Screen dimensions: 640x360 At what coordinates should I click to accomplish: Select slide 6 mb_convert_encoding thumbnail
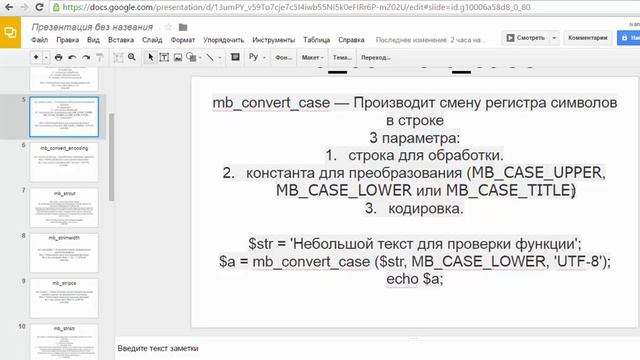click(x=64, y=162)
